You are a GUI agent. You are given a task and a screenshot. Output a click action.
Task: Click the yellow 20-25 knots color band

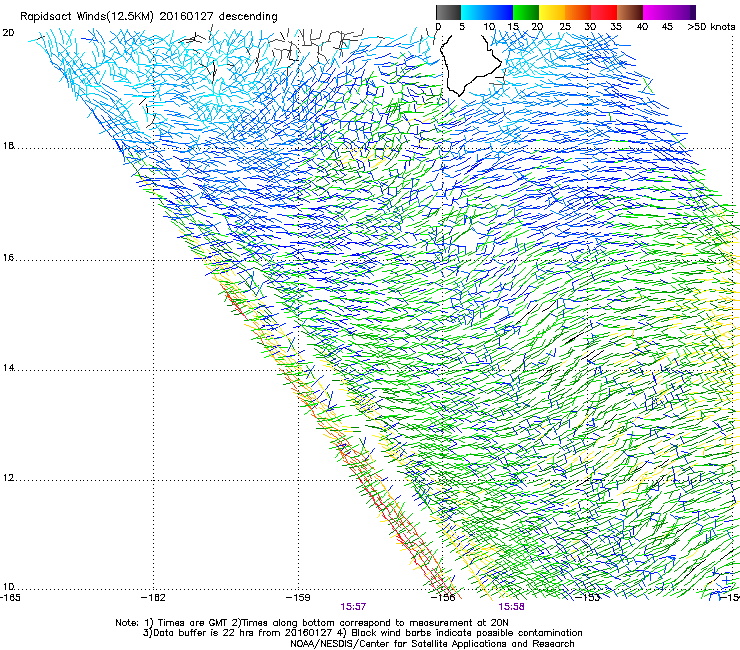click(x=552, y=12)
